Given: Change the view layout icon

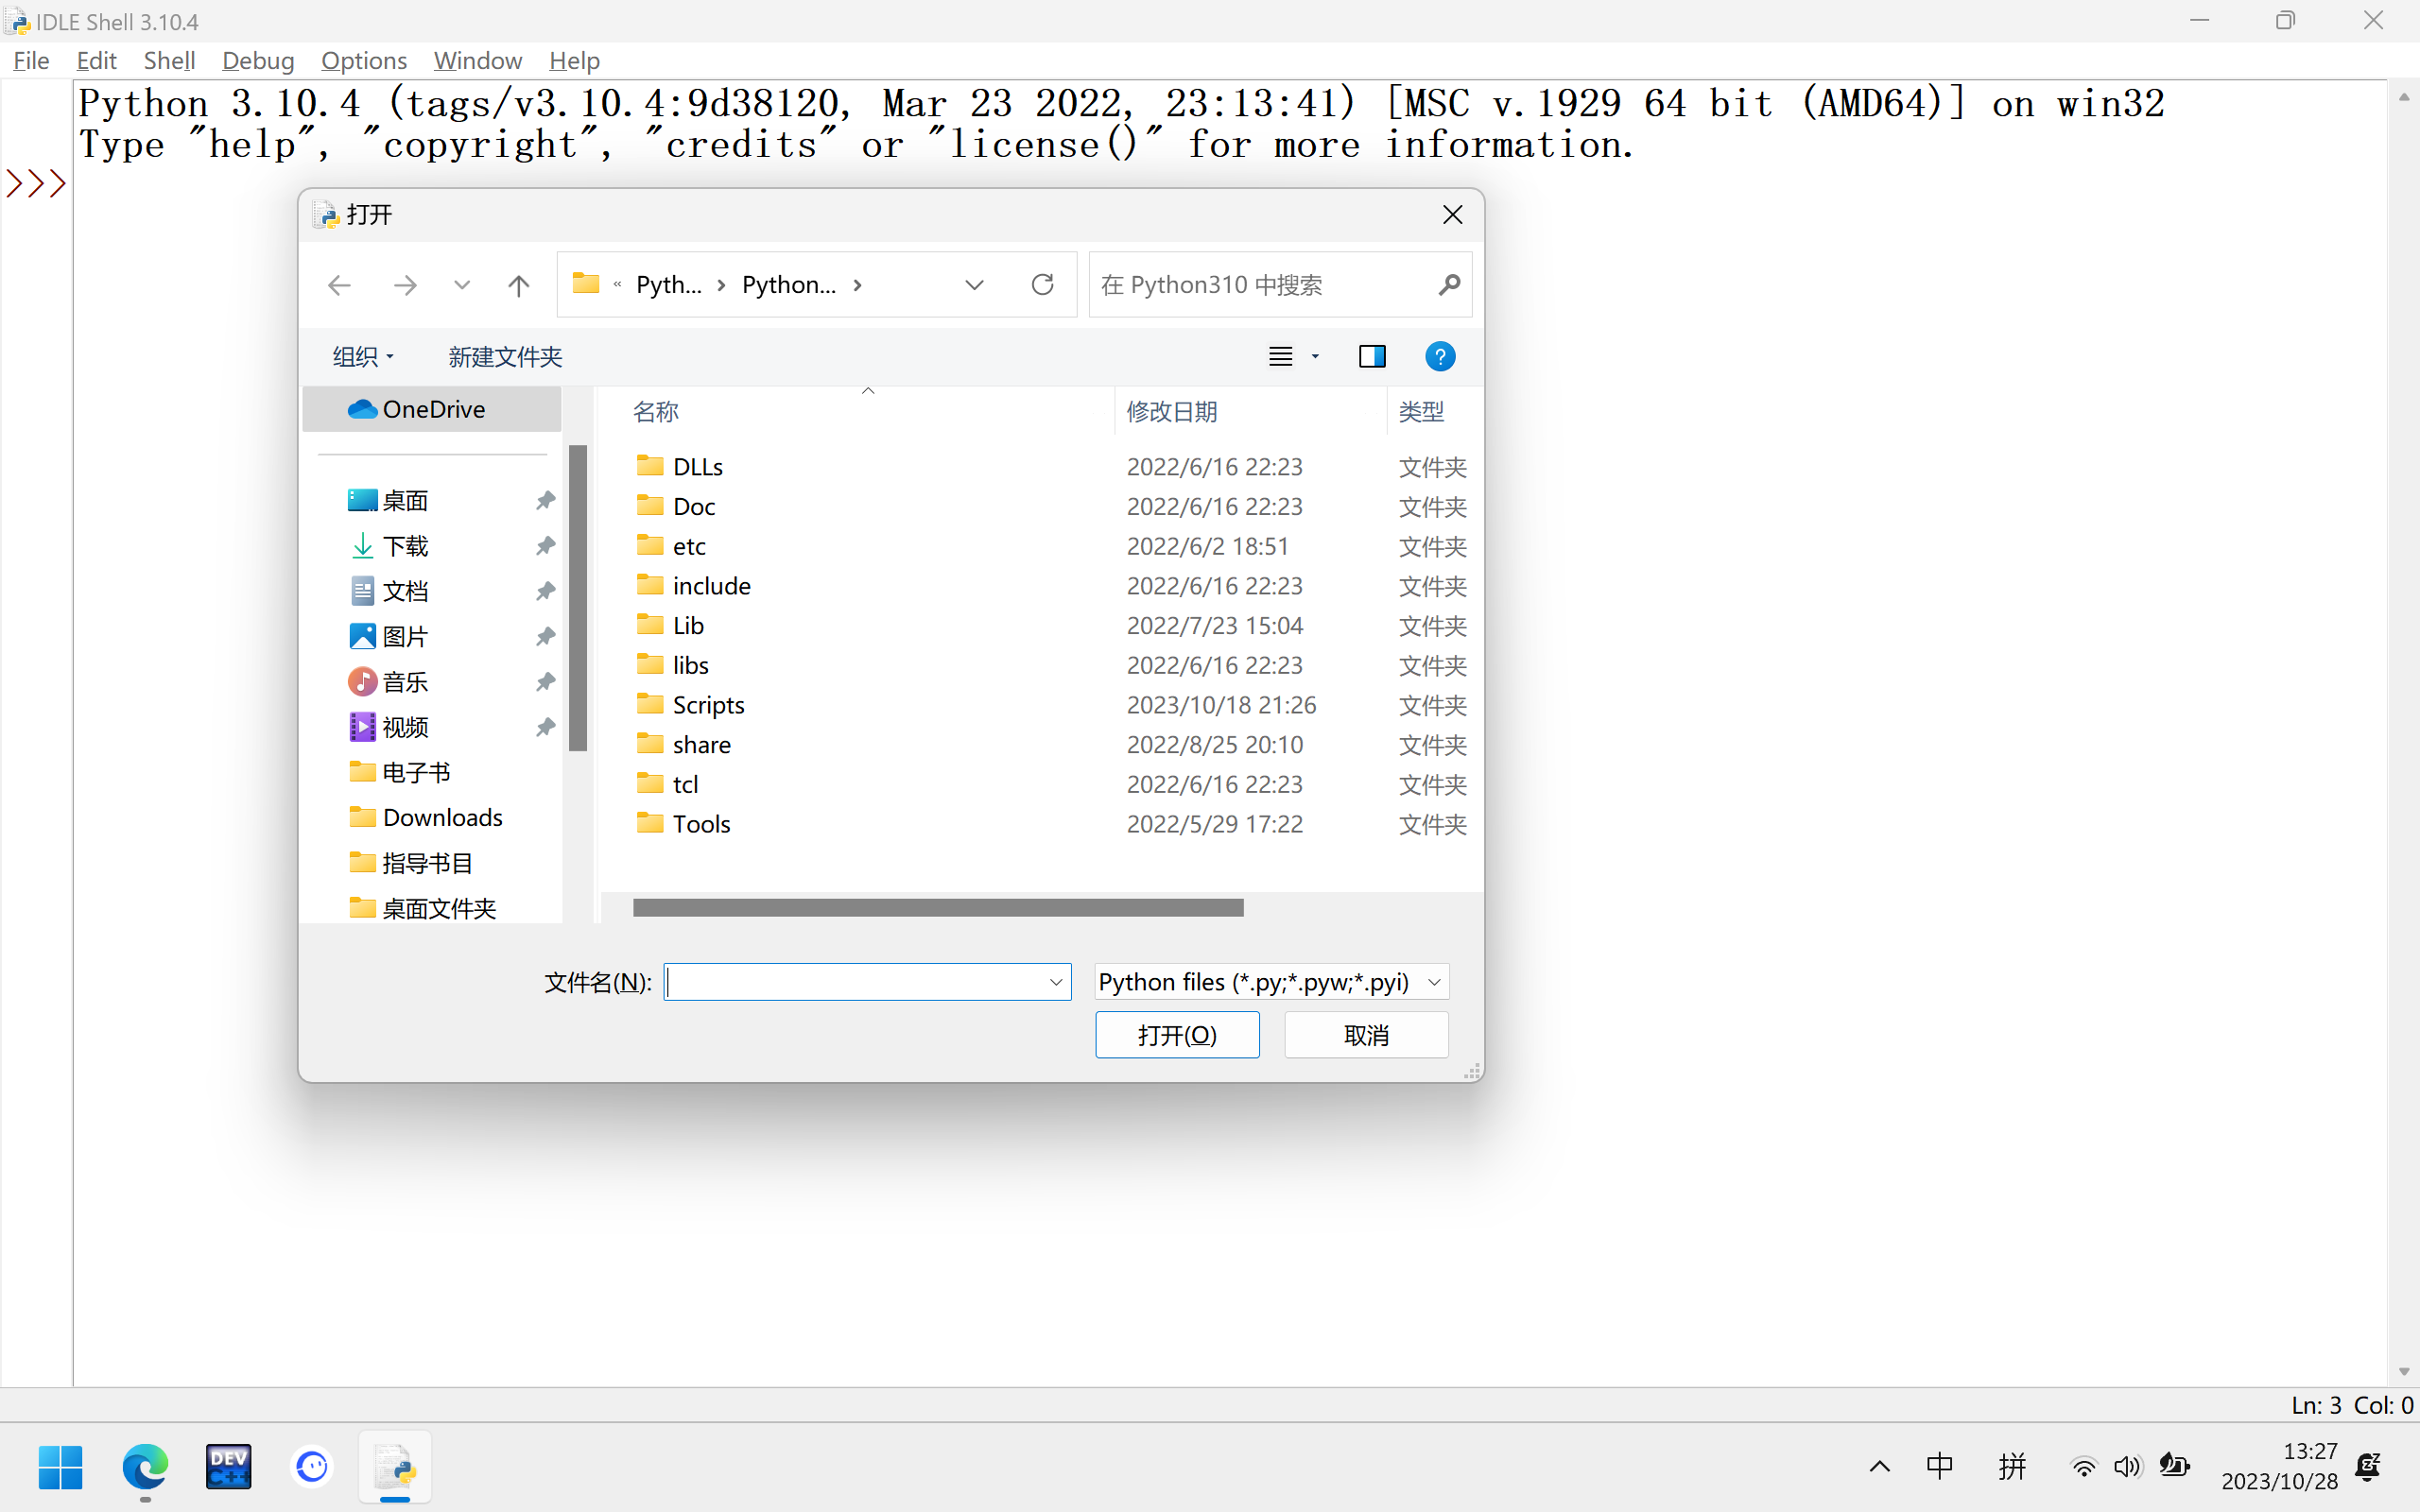Looking at the screenshot, I should pyautogui.click(x=1281, y=356).
